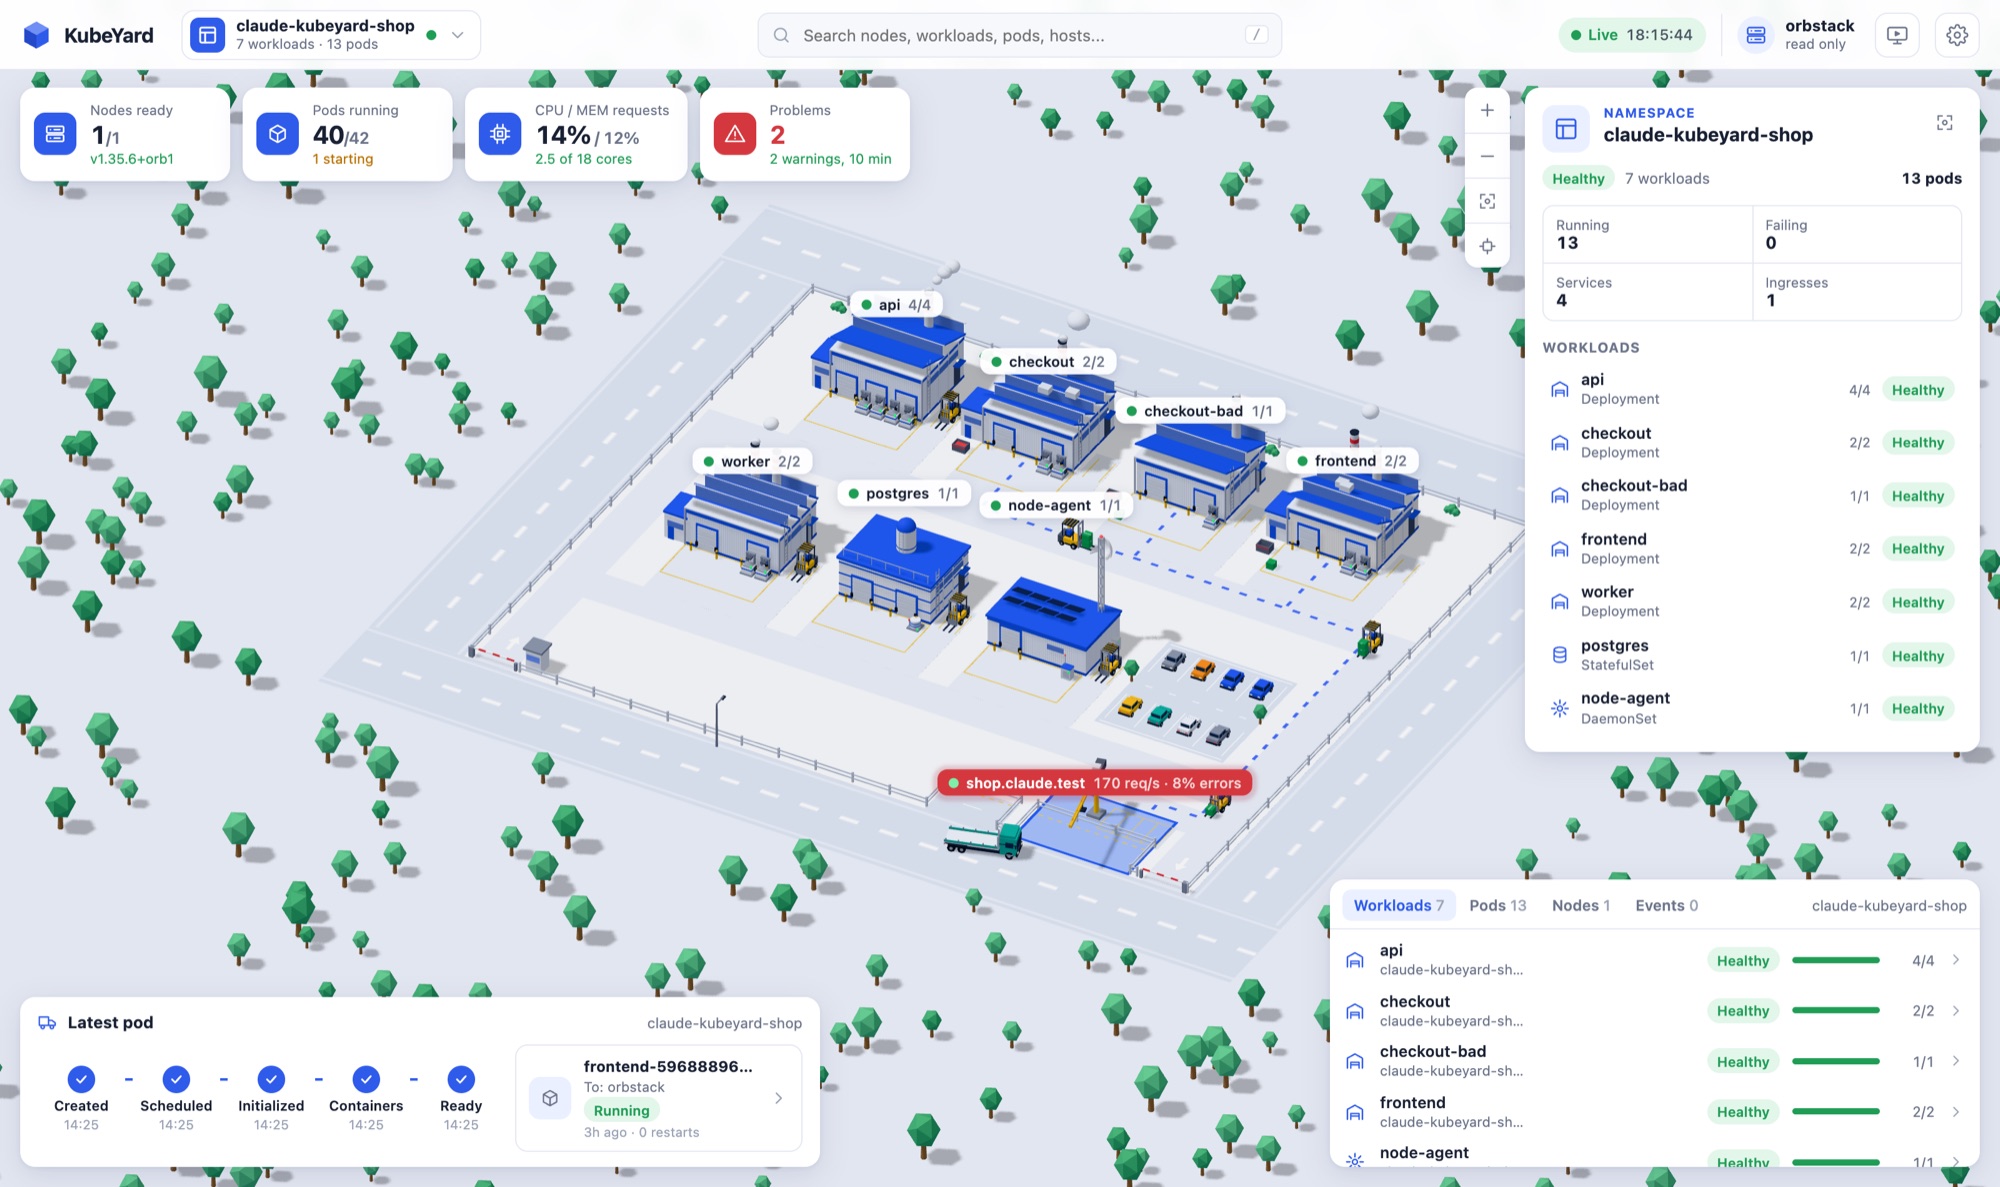
Task: Click the red Problems warning triangle icon
Action: point(735,134)
